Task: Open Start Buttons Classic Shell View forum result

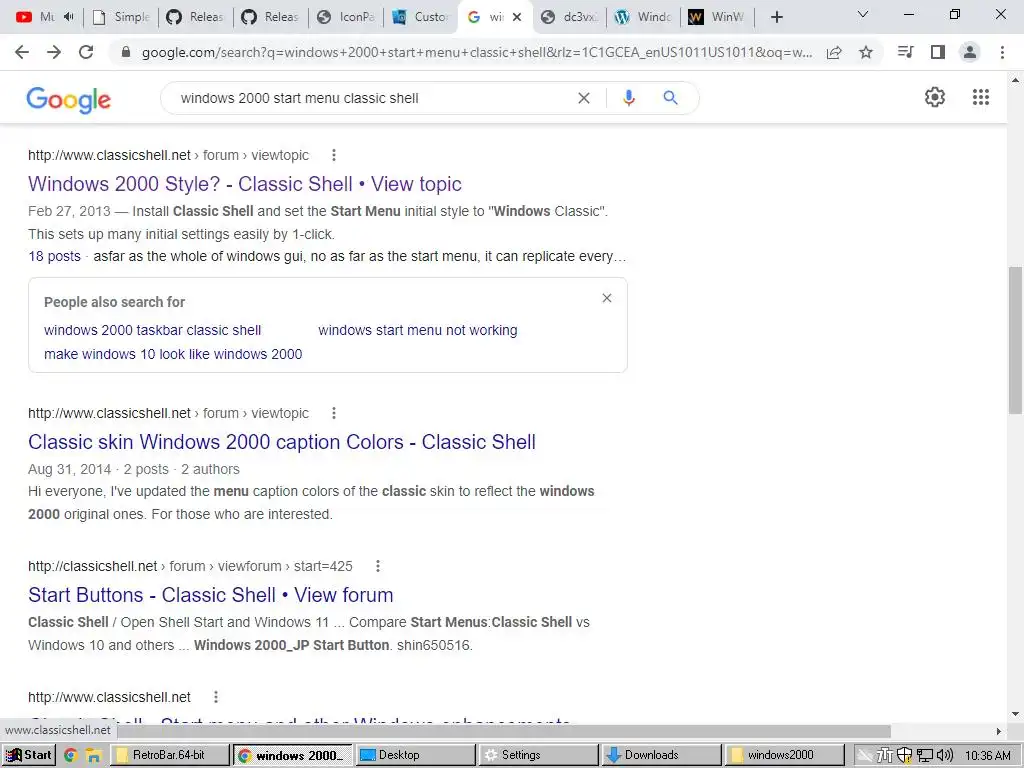Action: coord(210,595)
